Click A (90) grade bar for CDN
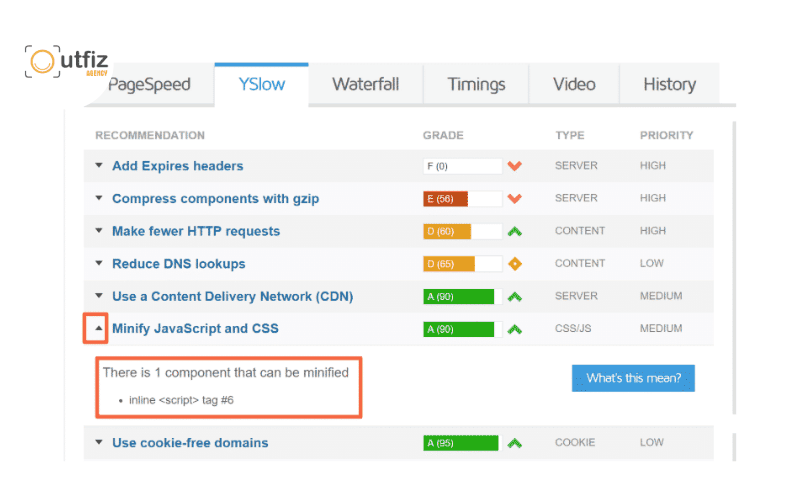 (x=463, y=296)
